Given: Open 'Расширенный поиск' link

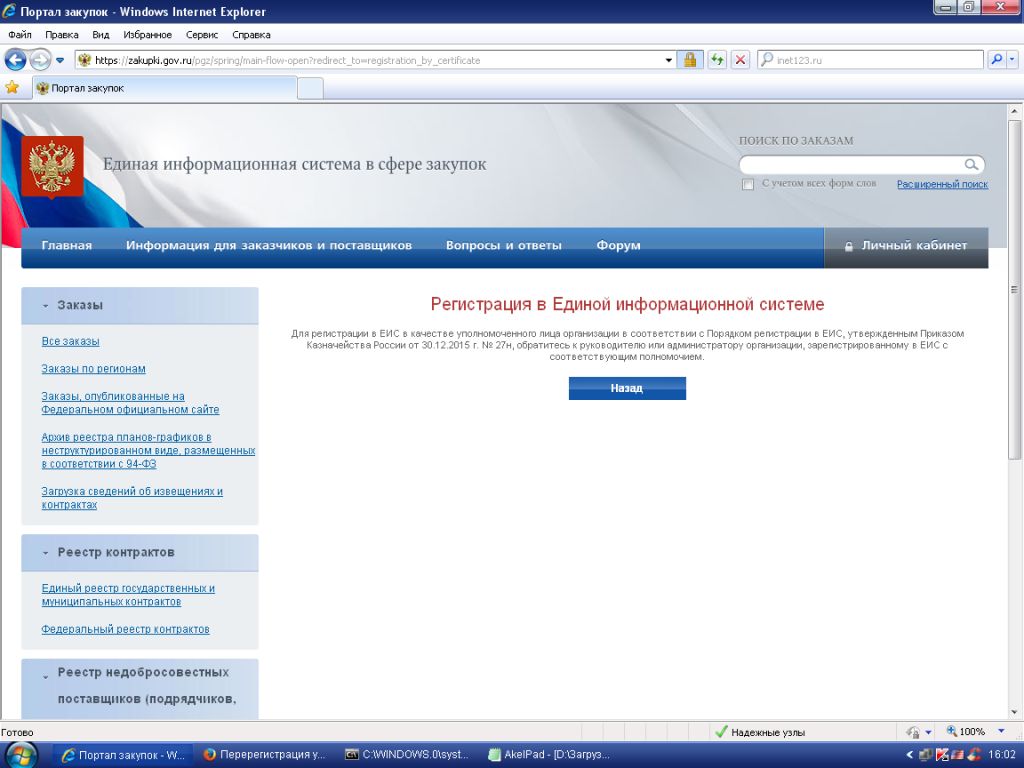Looking at the screenshot, I should tap(942, 185).
